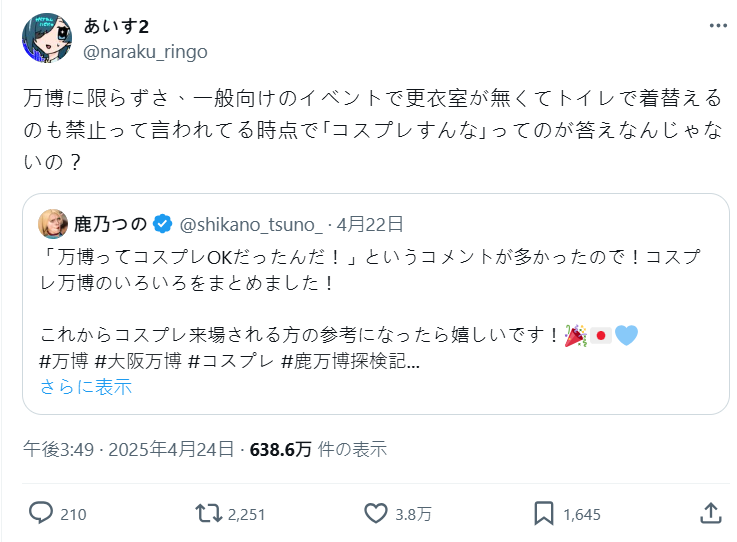Click あいす2 profile avatar
Image resolution: width=737 pixels, height=542 pixels.
click(x=46, y=38)
